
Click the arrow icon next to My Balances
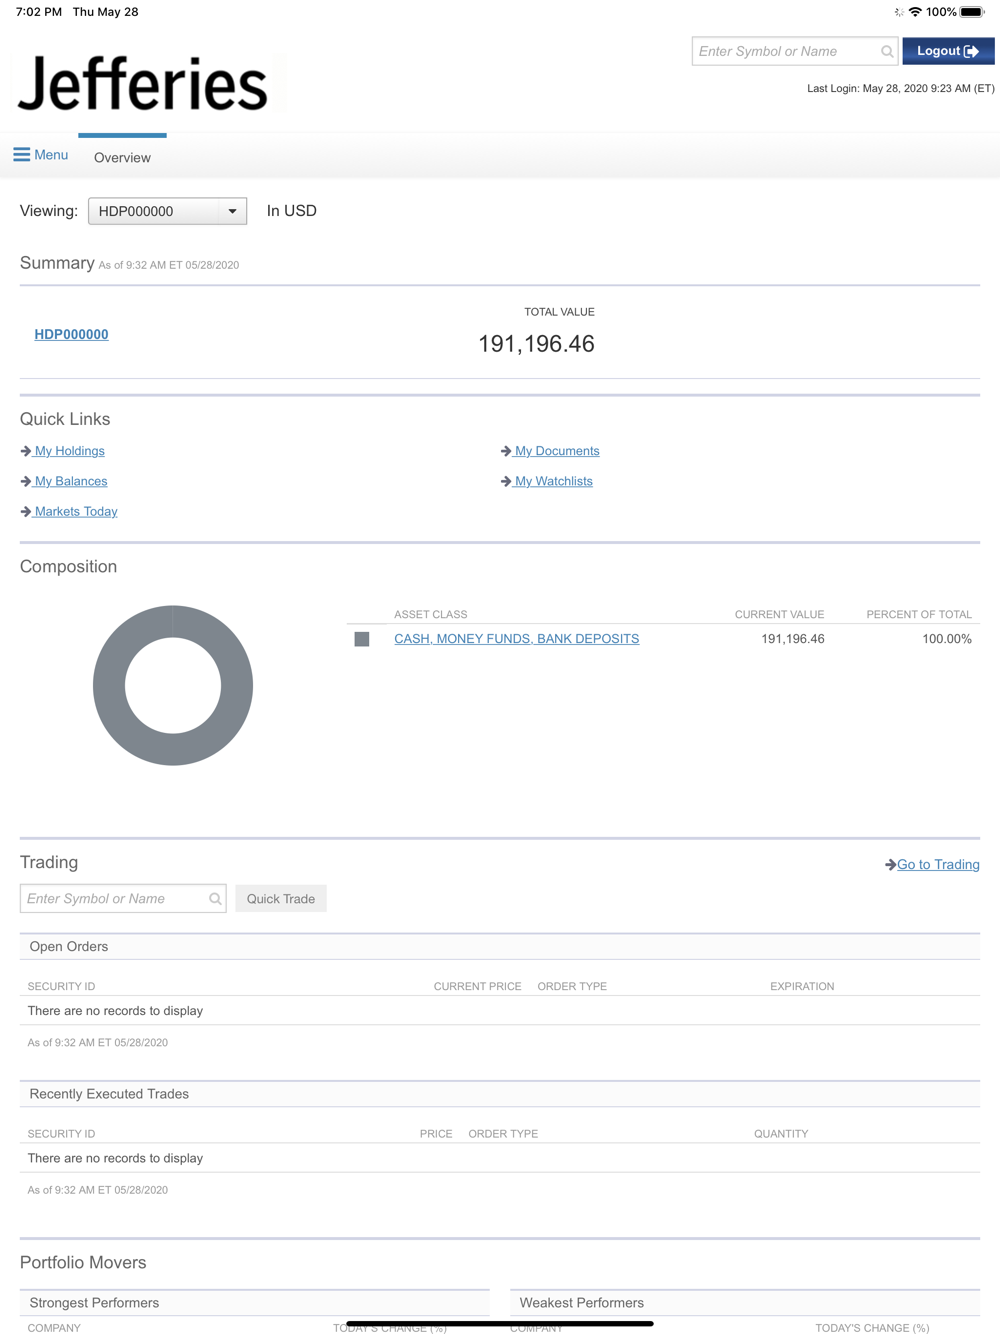[26, 481]
